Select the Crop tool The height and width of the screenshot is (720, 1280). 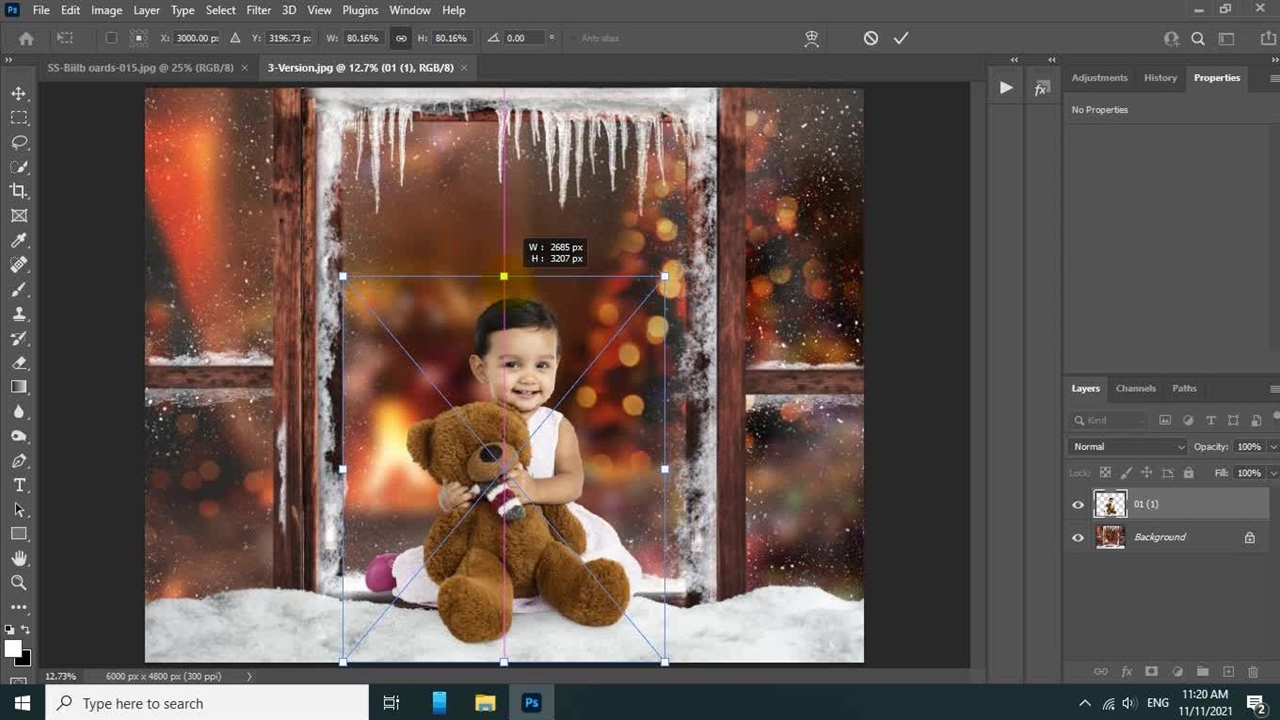19,191
